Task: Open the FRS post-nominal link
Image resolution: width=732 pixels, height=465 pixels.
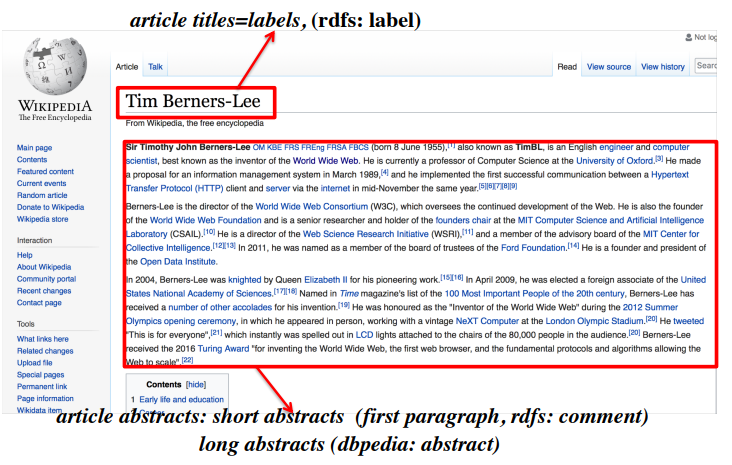Action: coord(291,148)
